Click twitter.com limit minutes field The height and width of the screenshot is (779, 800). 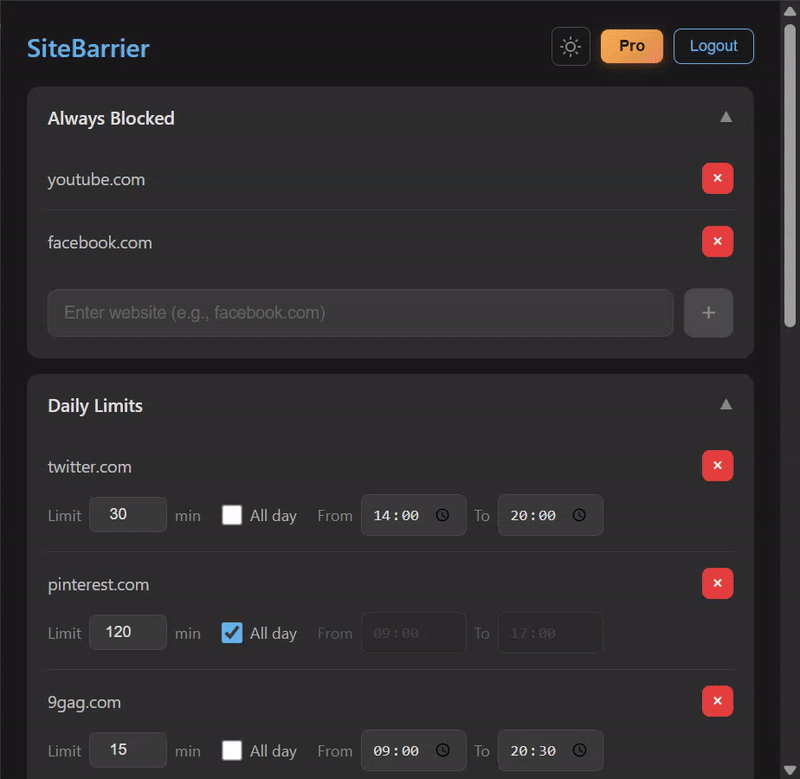(128, 515)
